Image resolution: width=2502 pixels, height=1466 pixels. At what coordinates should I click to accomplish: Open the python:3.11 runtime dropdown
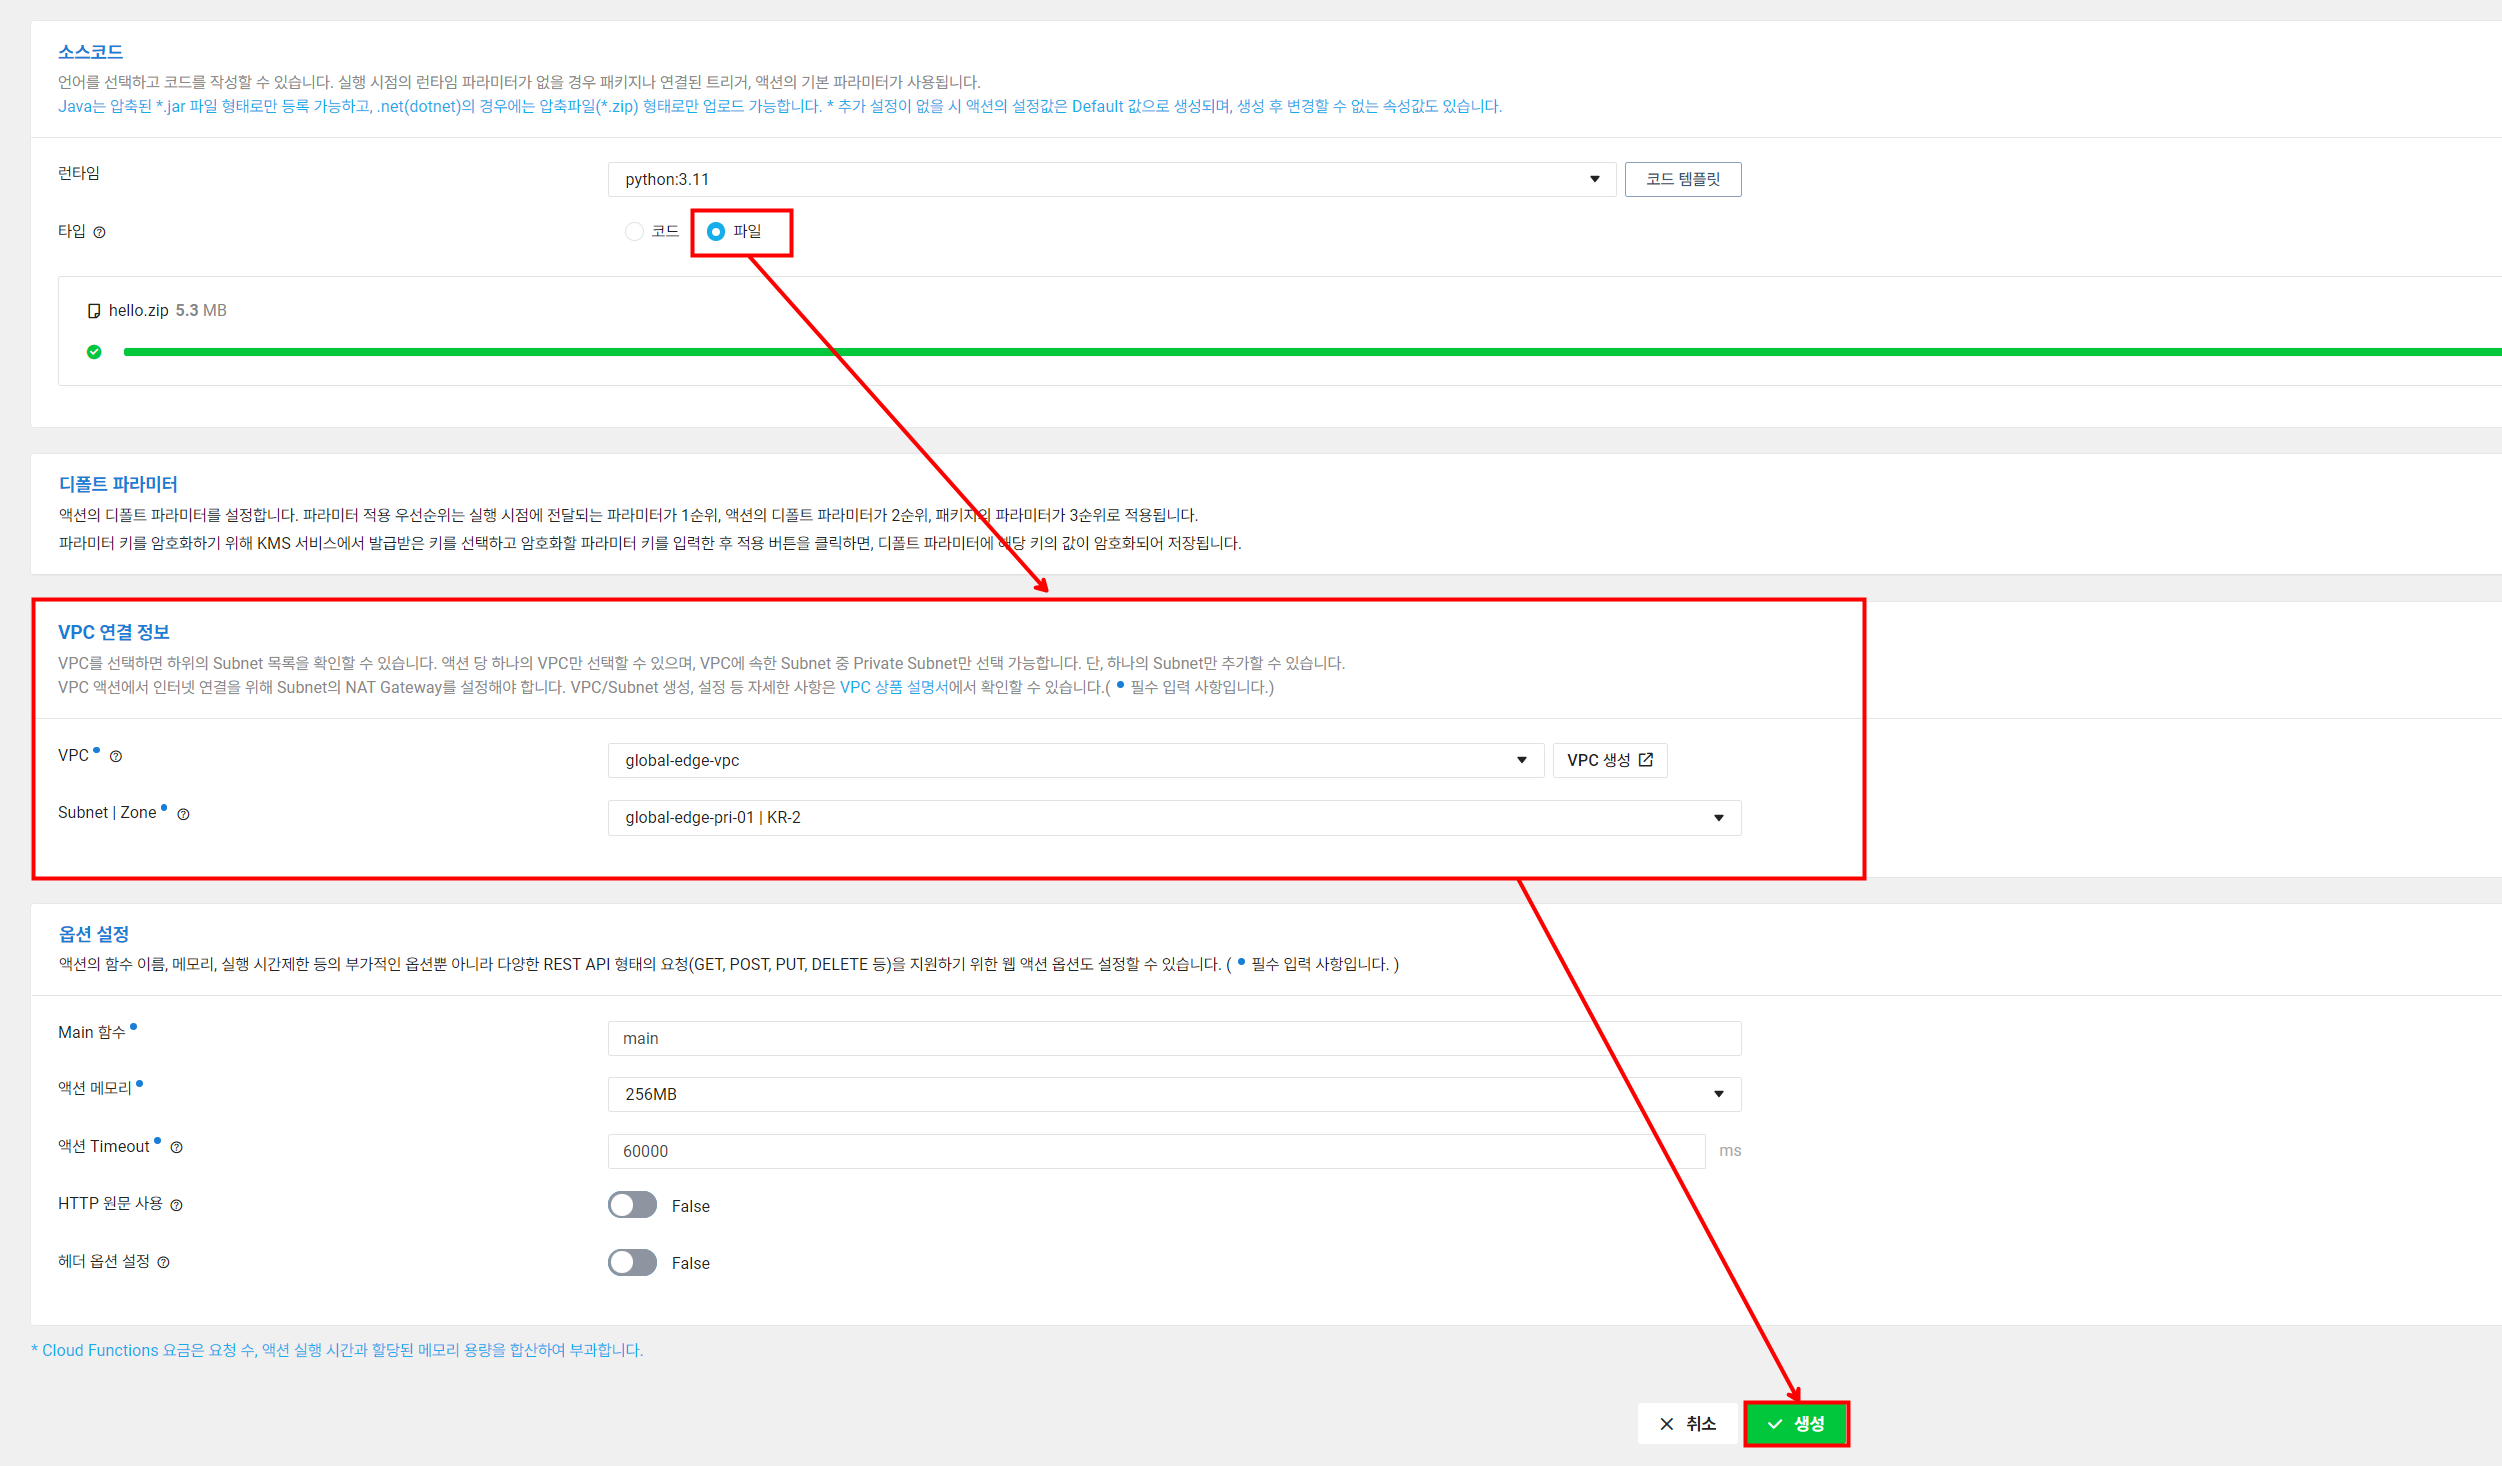click(1110, 180)
